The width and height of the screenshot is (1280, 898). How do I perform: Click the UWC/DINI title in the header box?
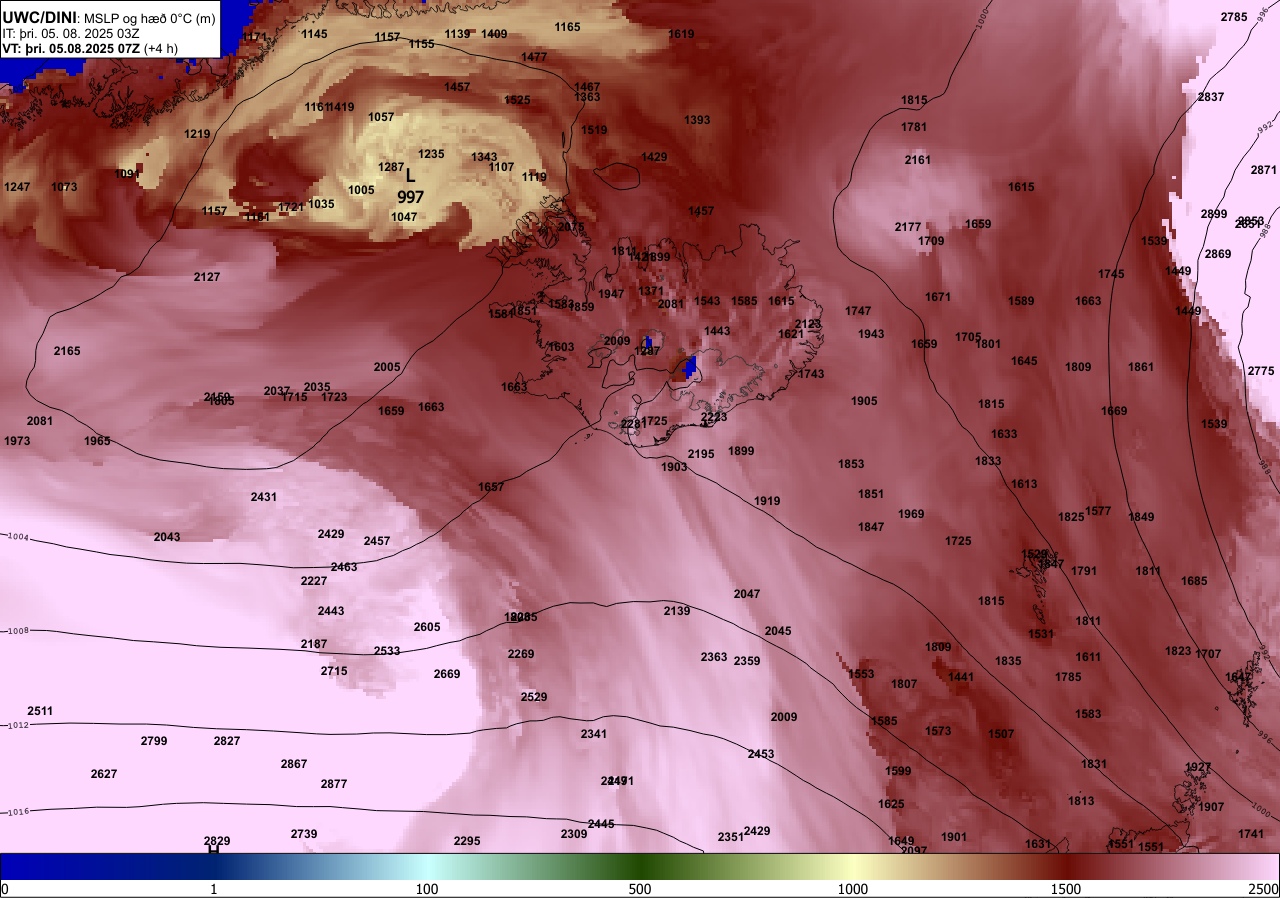point(39,16)
